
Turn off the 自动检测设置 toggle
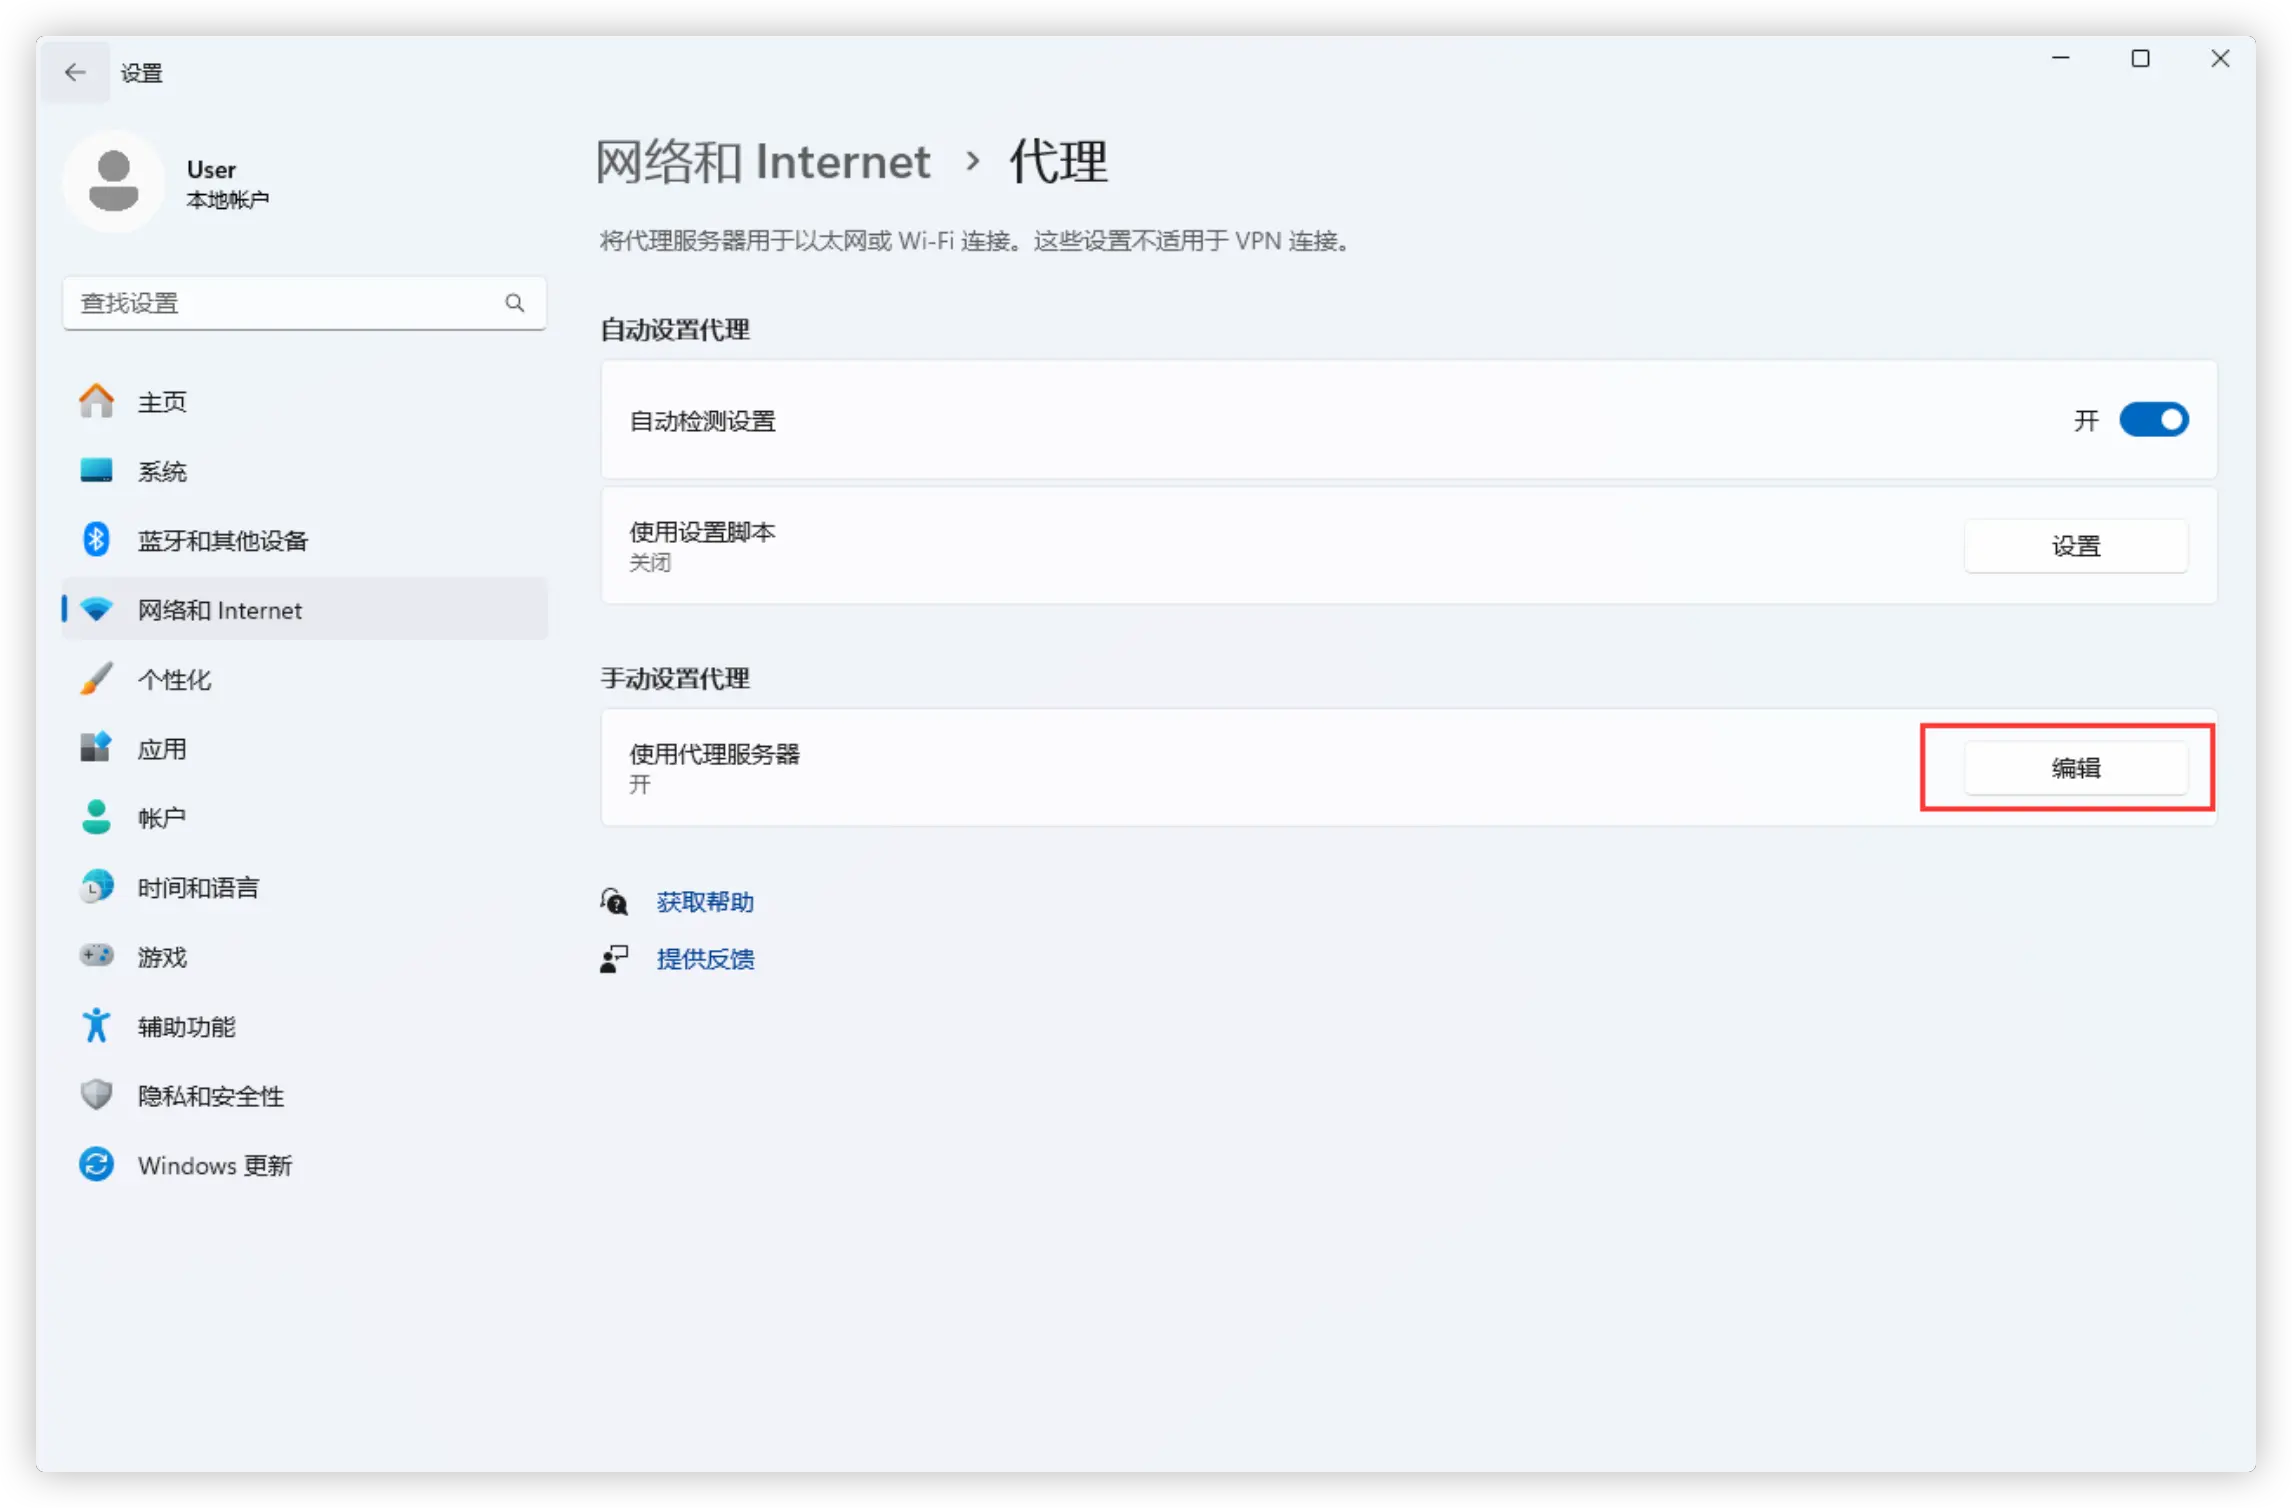click(2154, 420)
